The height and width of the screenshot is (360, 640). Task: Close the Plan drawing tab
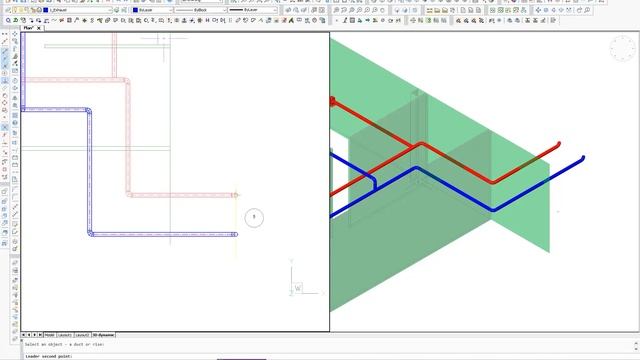[x=39, y=28]
